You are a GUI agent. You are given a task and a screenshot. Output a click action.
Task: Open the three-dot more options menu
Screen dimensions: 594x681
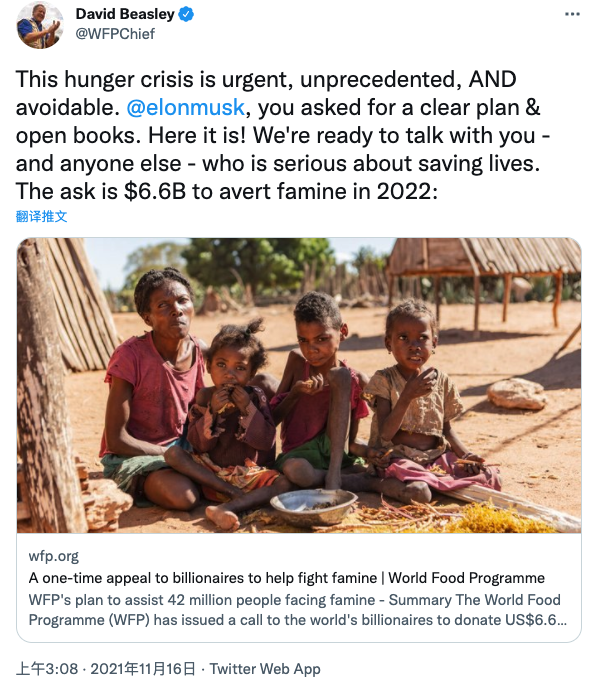pos(572,14)
